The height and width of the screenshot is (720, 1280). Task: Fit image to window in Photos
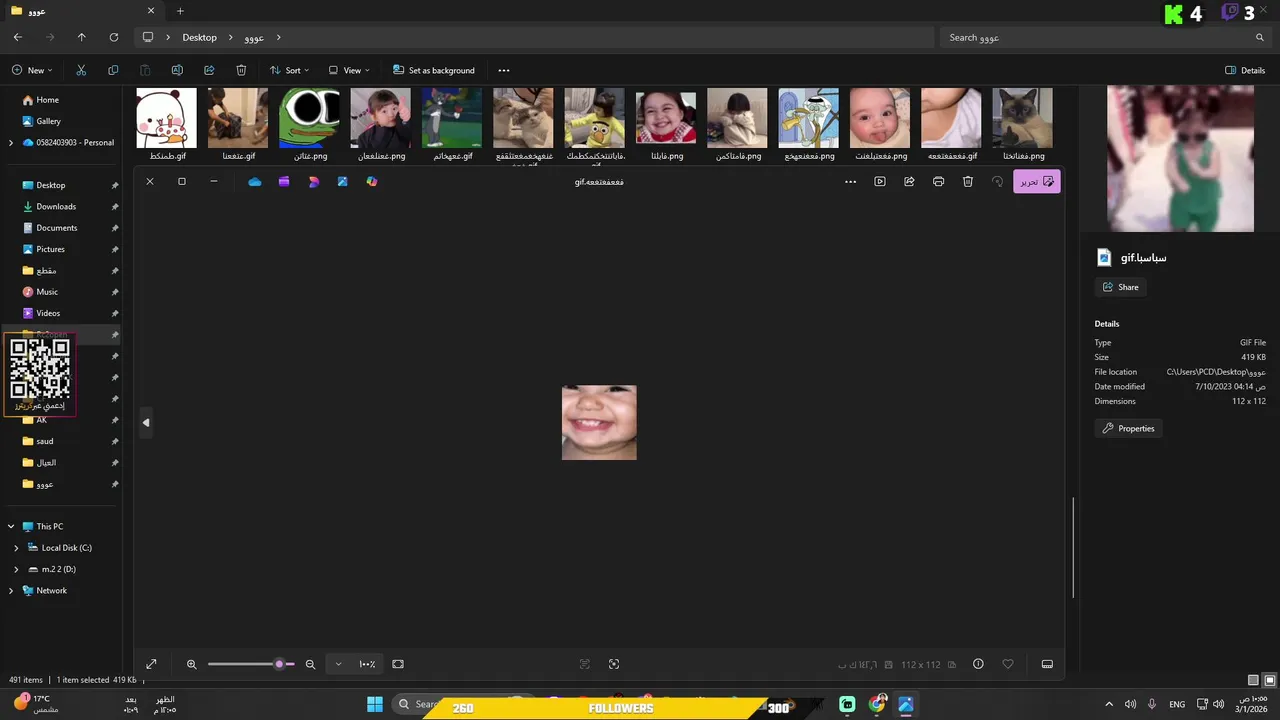click(398, 664)
